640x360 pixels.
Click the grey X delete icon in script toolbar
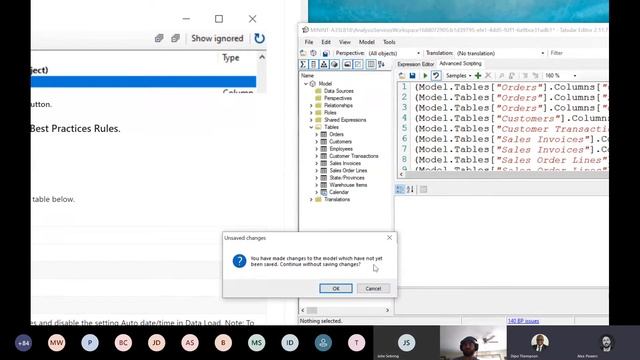point(488,76)
